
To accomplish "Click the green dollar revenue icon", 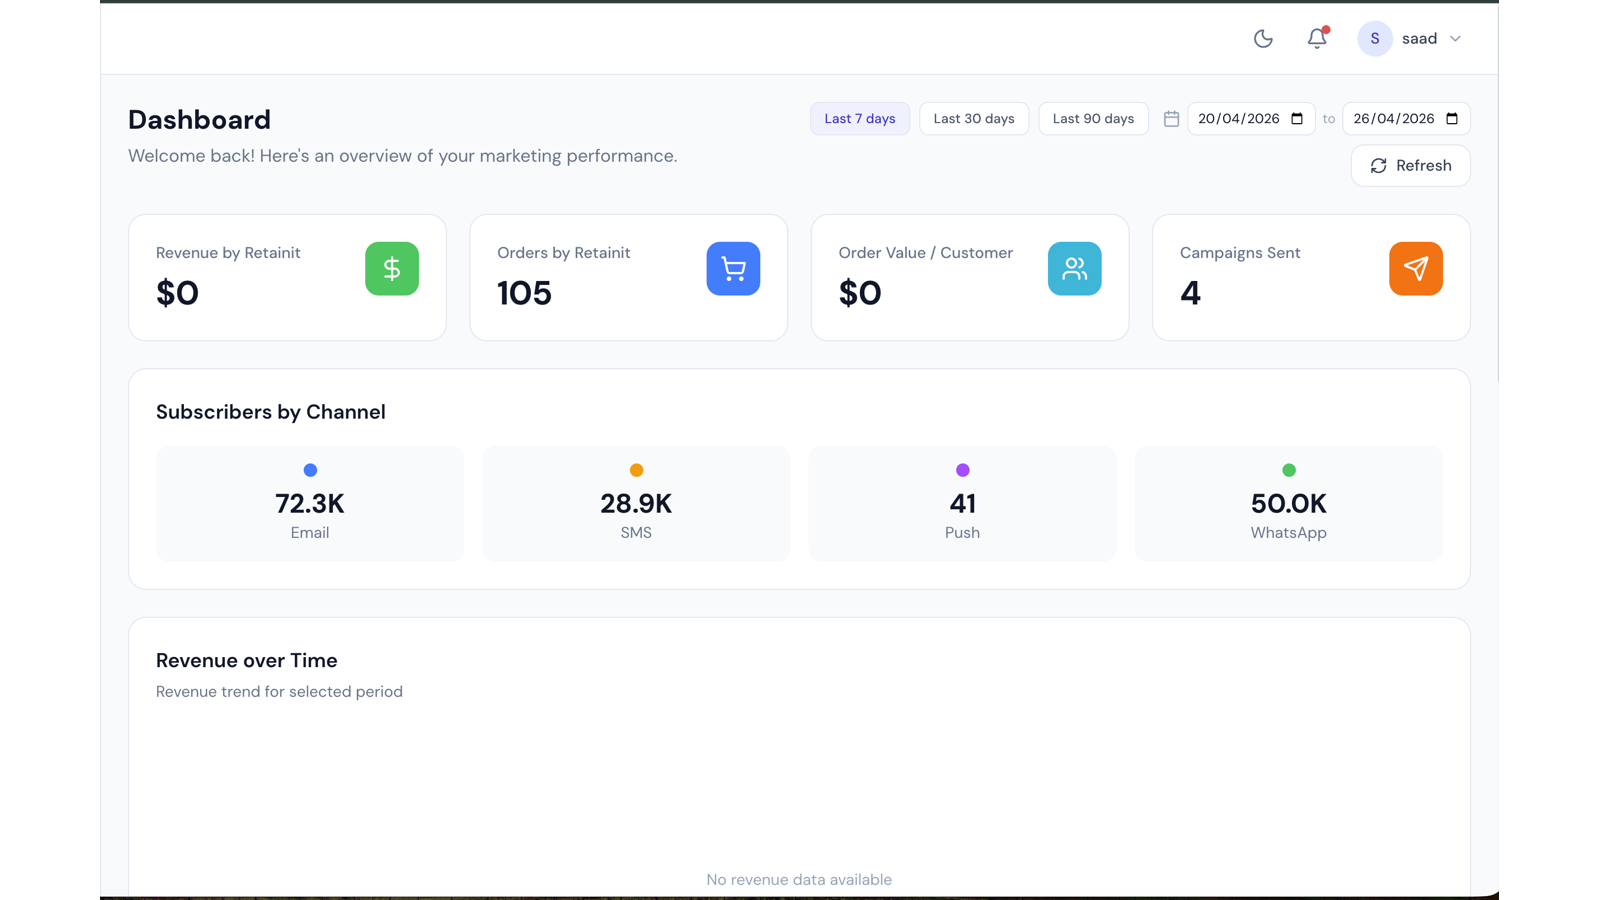I will pos(392,268).
